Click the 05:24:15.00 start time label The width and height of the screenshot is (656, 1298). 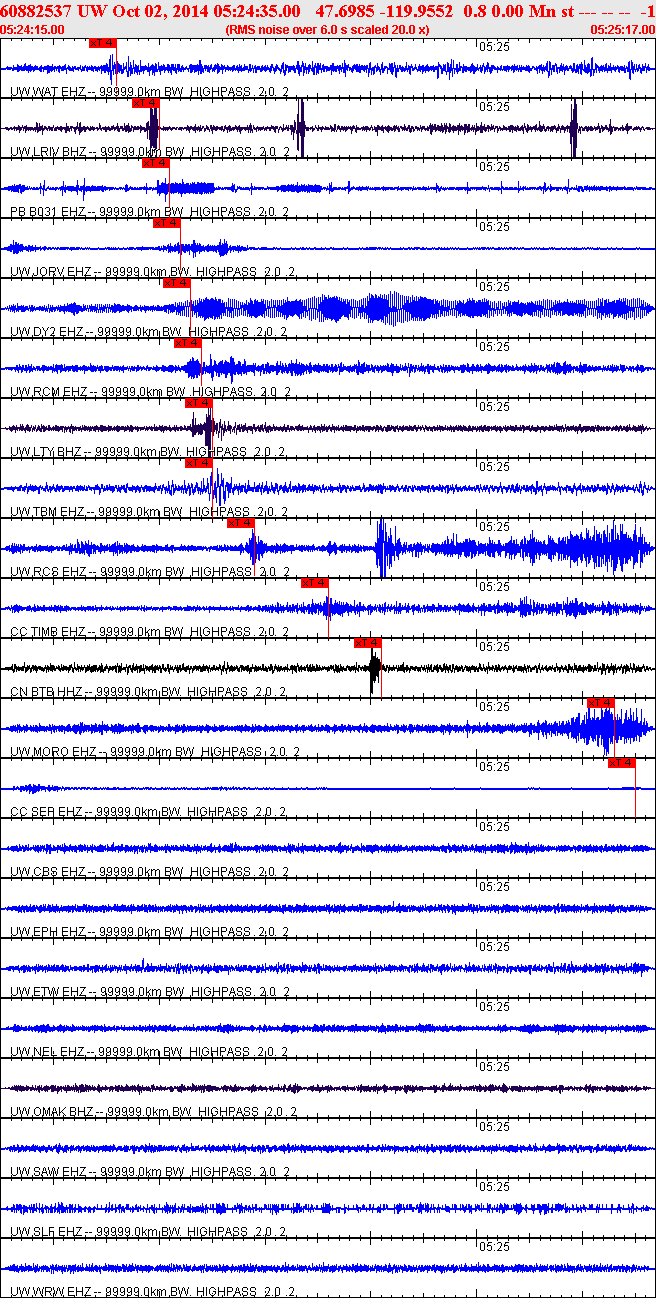point(33,30)
